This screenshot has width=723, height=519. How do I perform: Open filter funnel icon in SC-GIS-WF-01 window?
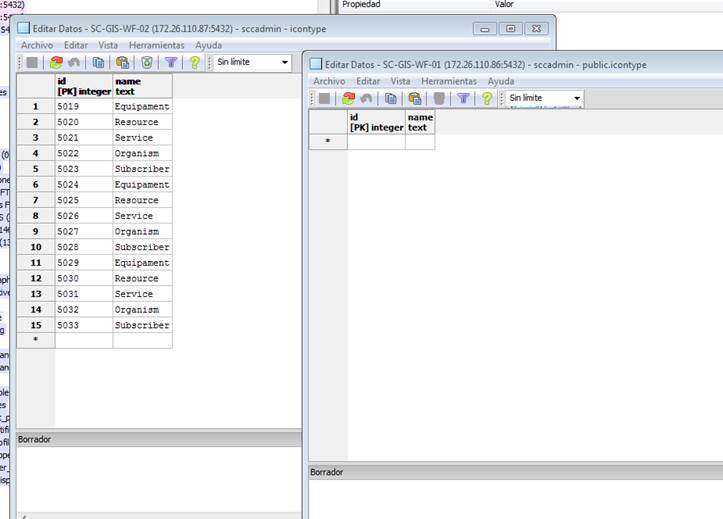463,98
